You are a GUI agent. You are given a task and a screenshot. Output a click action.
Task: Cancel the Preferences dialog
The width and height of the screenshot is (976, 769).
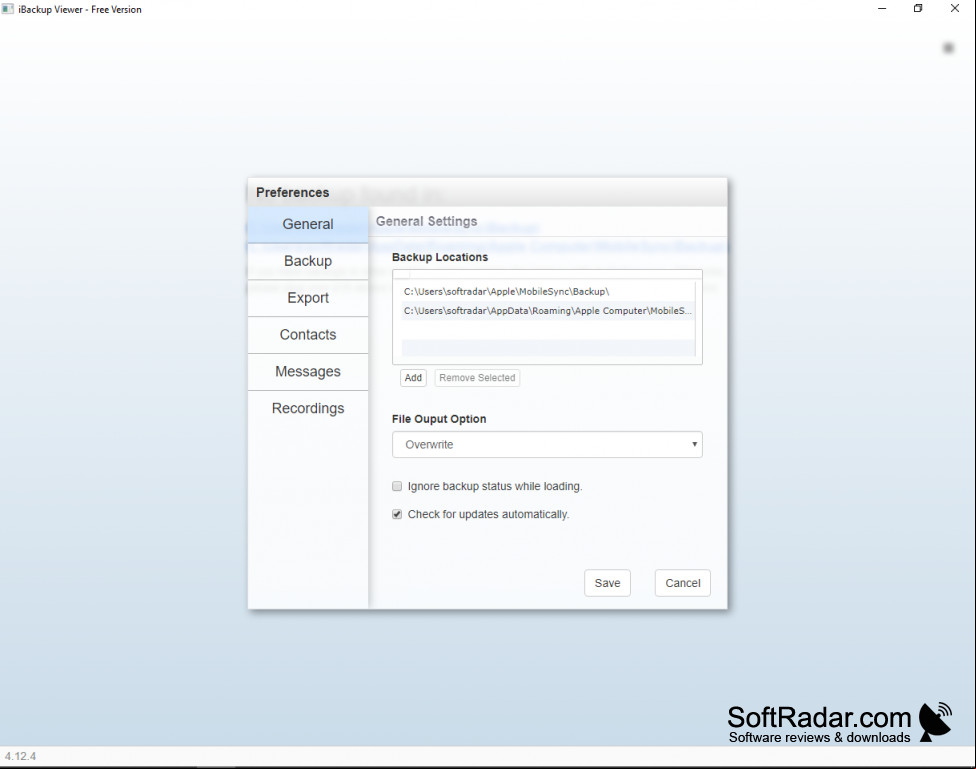[683, 583]
